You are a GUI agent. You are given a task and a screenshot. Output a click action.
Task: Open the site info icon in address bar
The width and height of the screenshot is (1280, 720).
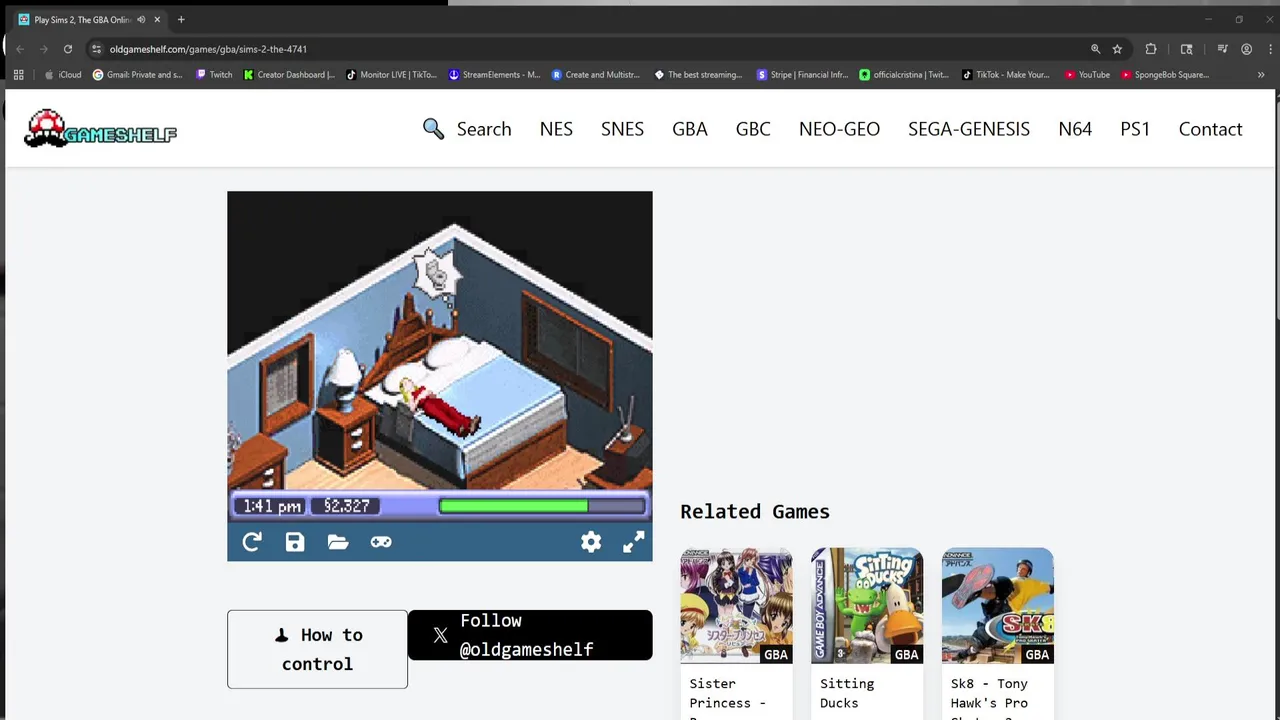[96, 49]
